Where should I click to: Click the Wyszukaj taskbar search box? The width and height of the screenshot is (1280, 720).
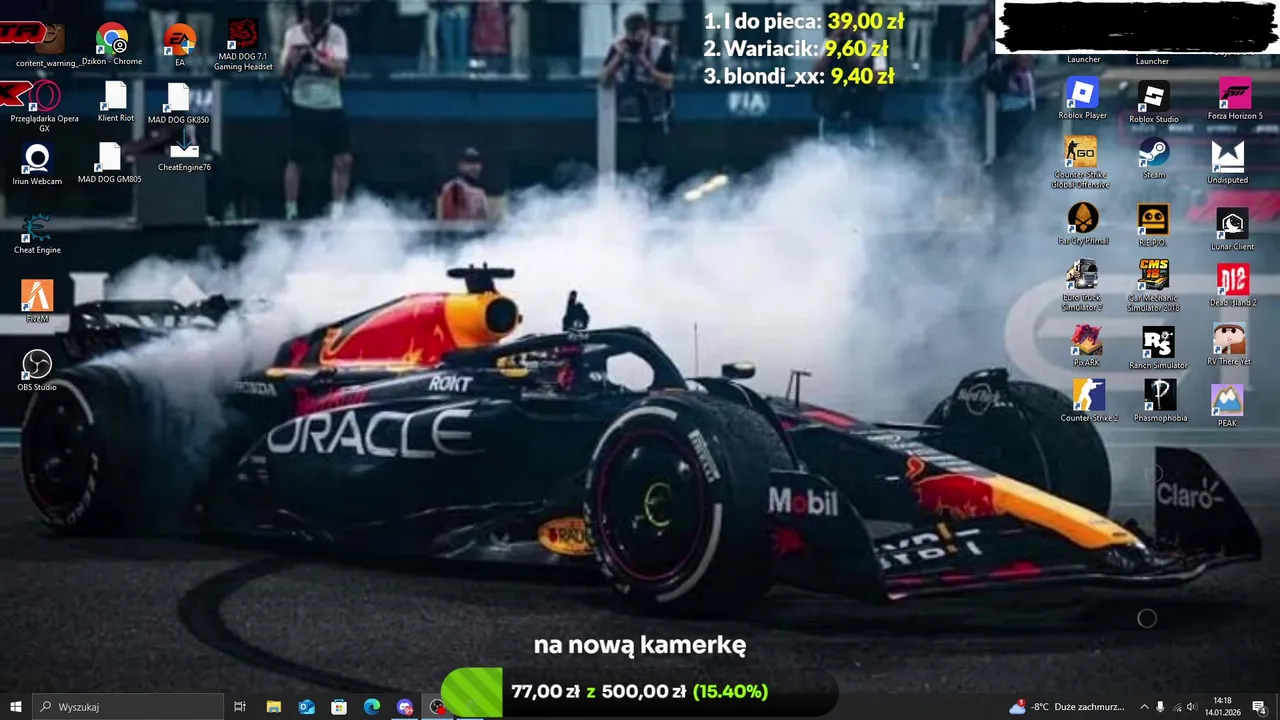128,707
